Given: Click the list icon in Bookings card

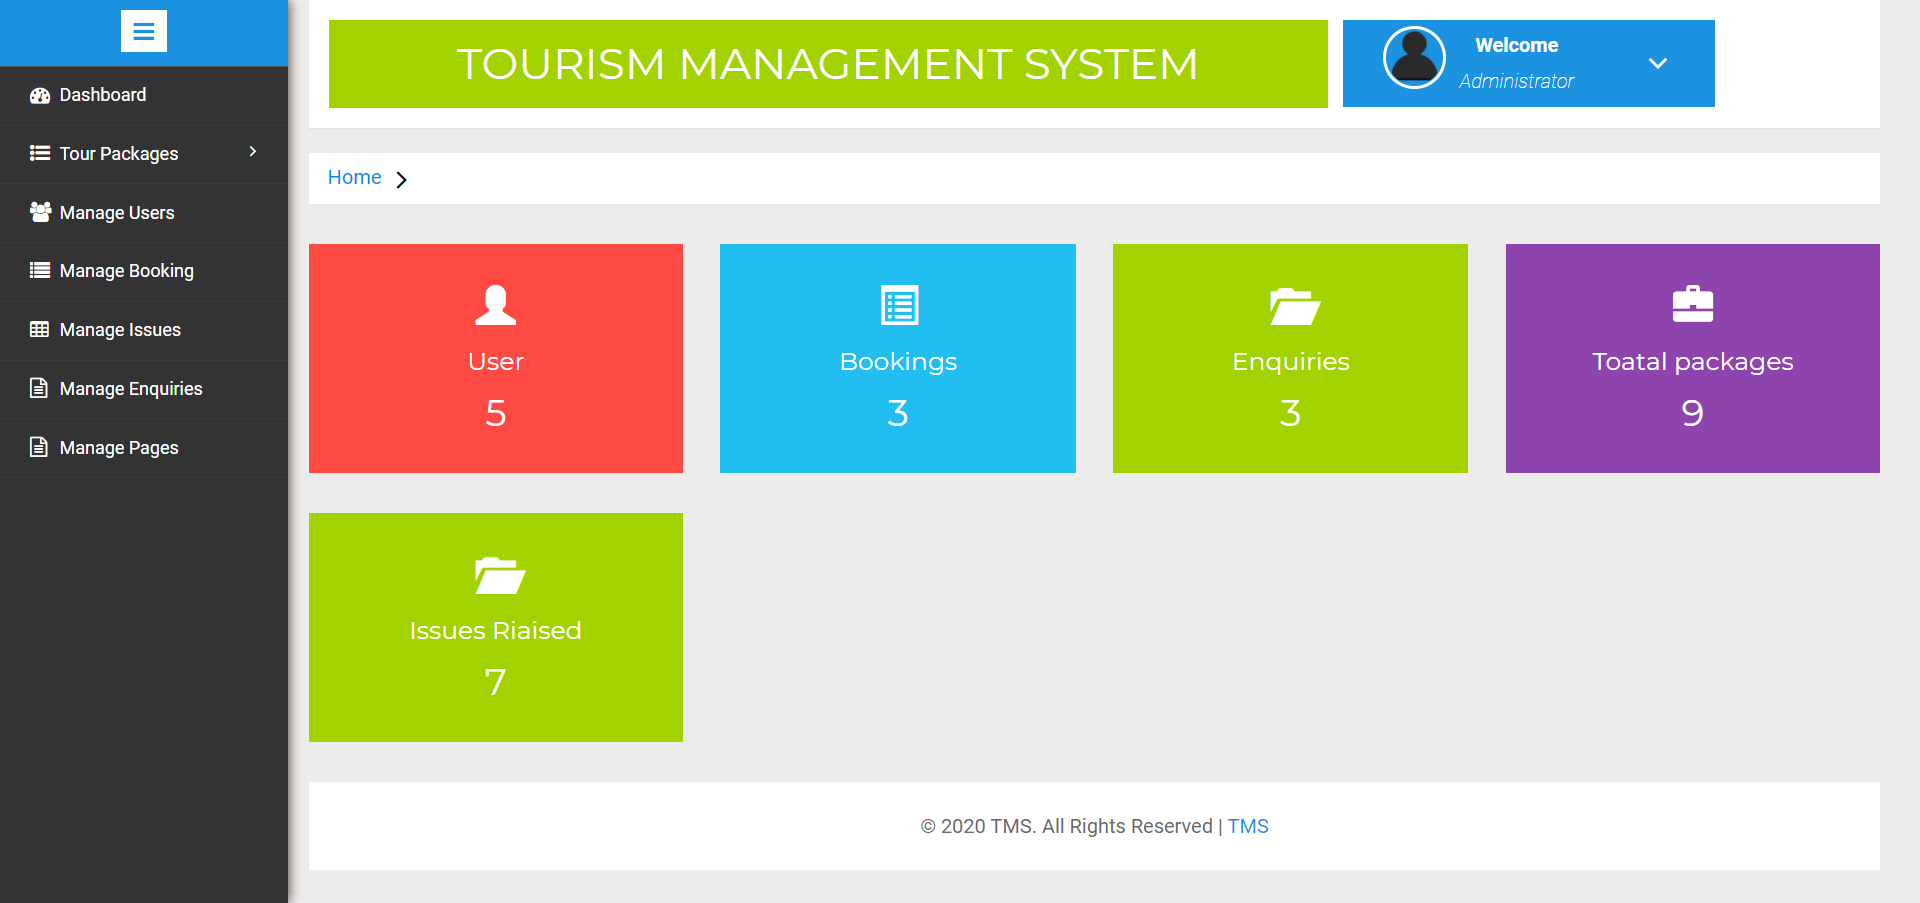Looking at the screenshot, I should [898, 305].
